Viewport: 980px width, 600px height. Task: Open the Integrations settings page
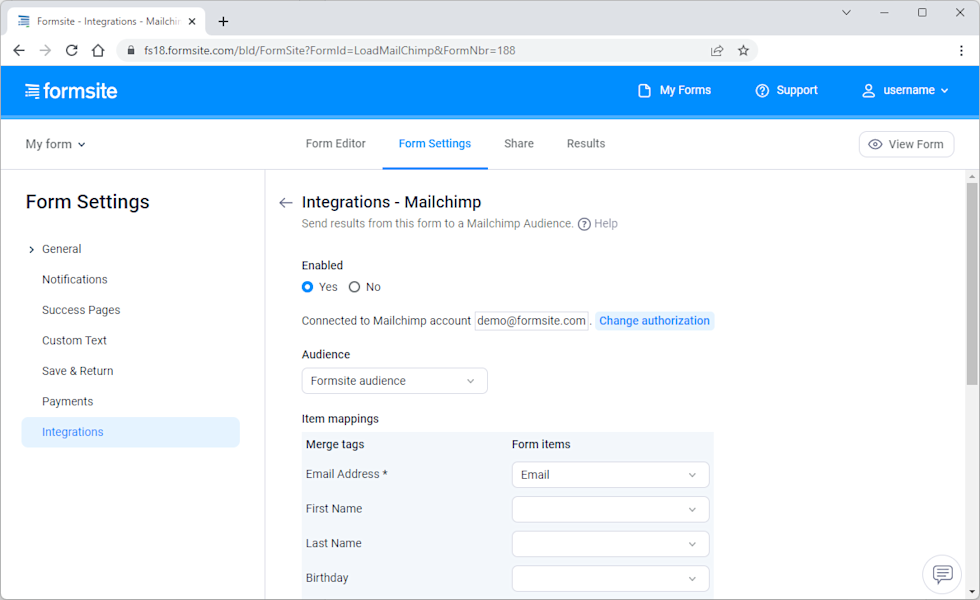pyautogui.click(x=72, y=431)
